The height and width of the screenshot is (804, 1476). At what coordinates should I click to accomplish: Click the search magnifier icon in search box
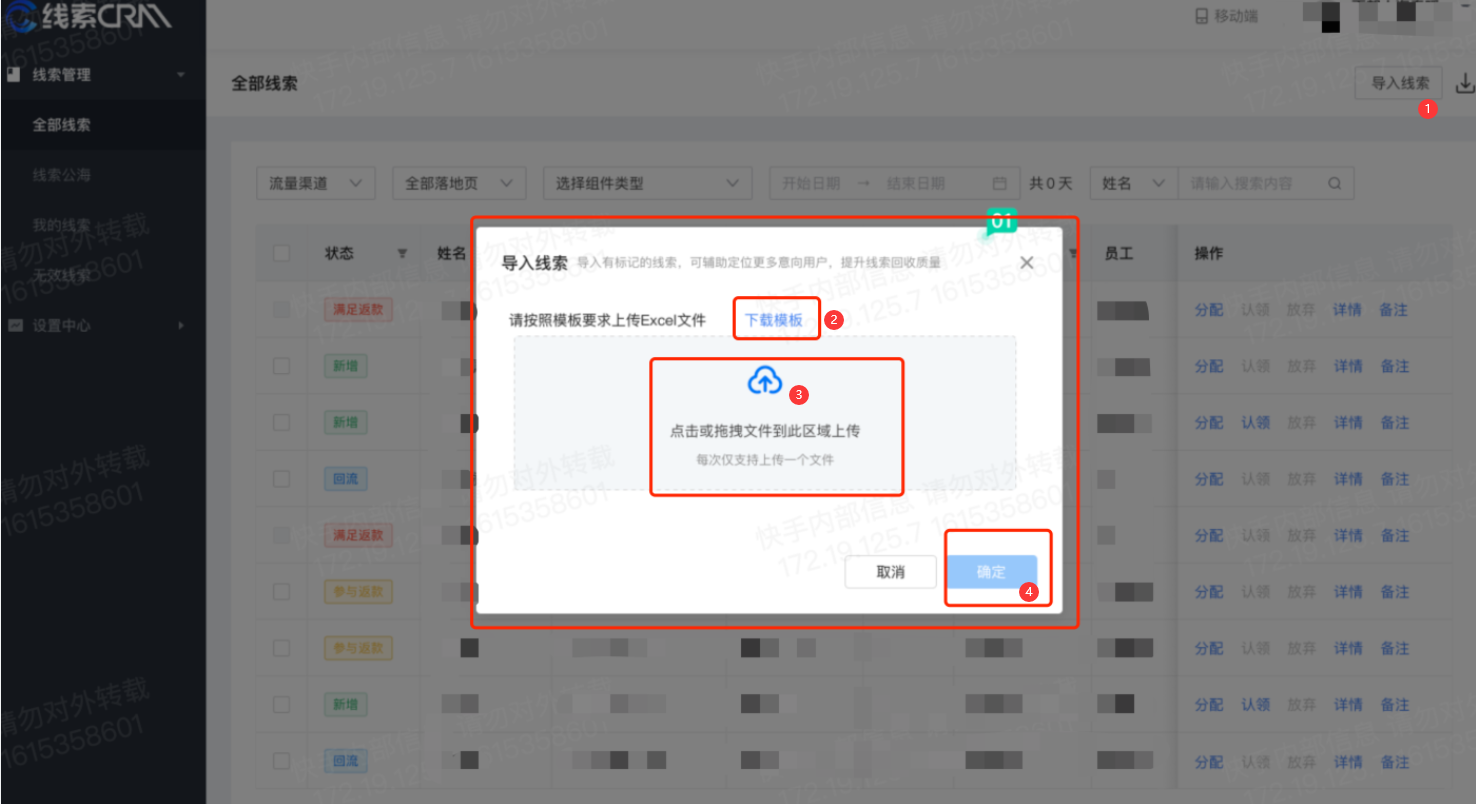click(x=1334, y=183)
